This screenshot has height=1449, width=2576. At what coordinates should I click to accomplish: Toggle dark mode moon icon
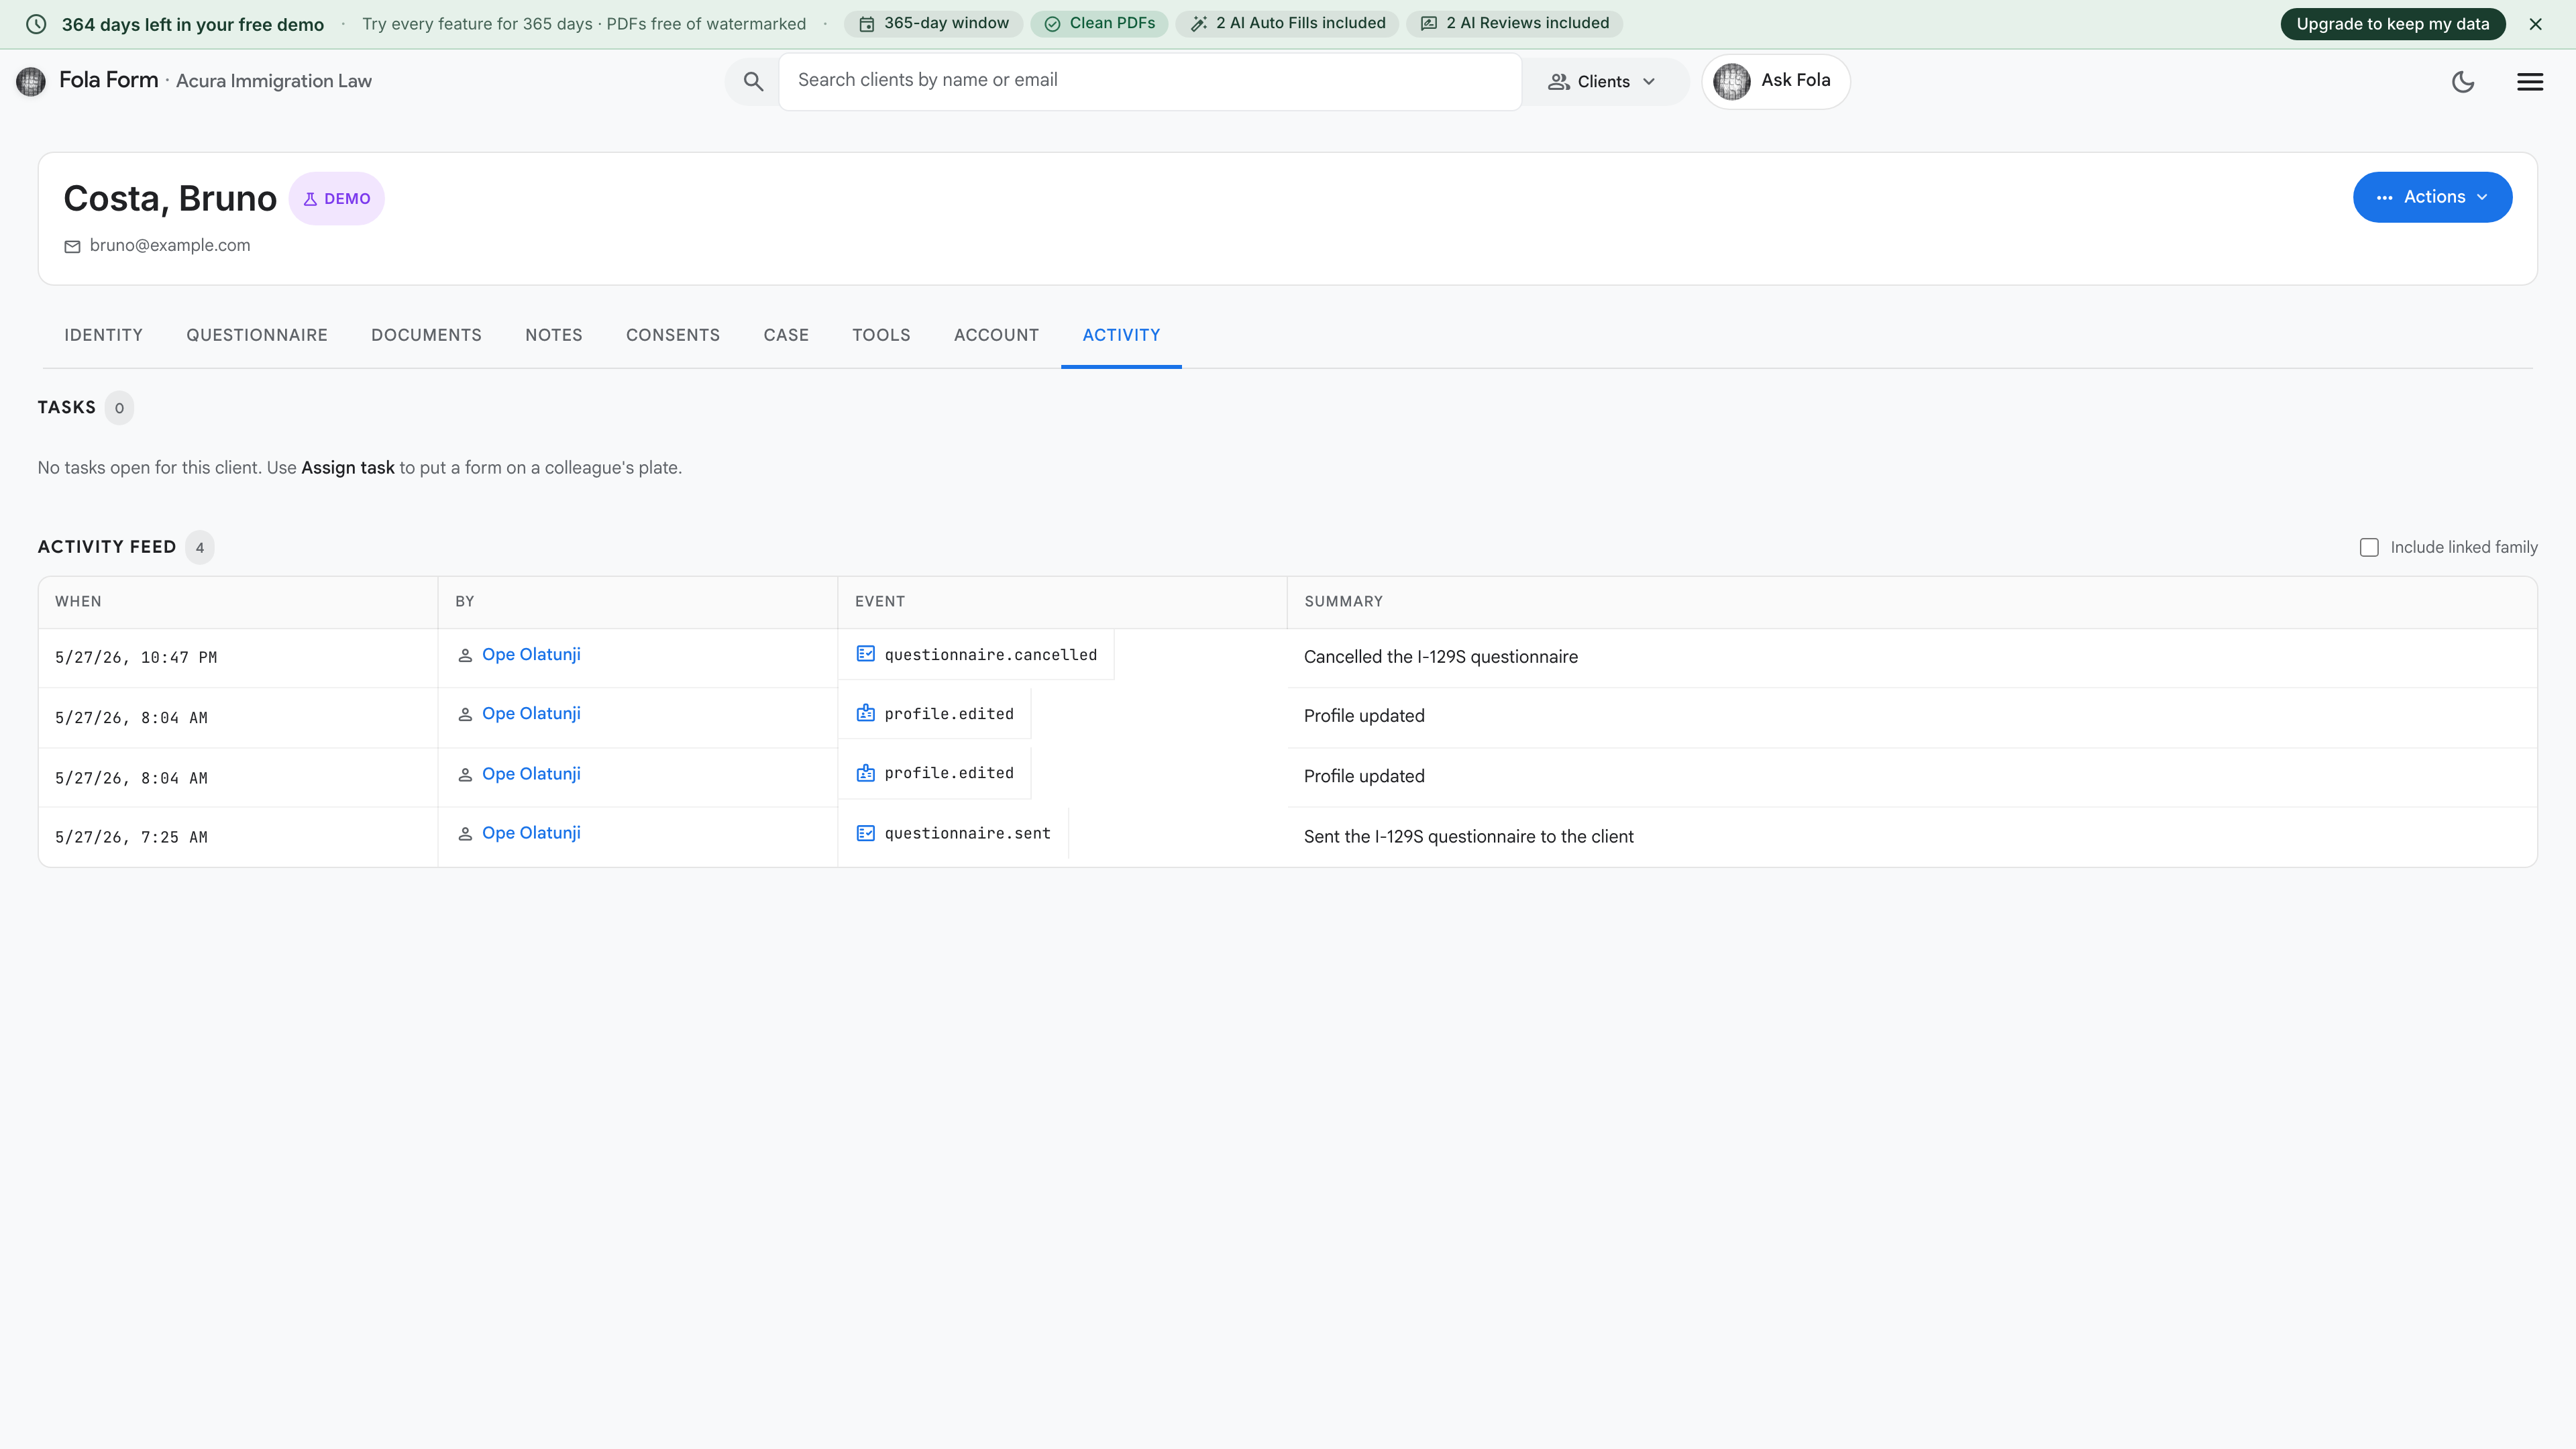[x=2463, y=82]
